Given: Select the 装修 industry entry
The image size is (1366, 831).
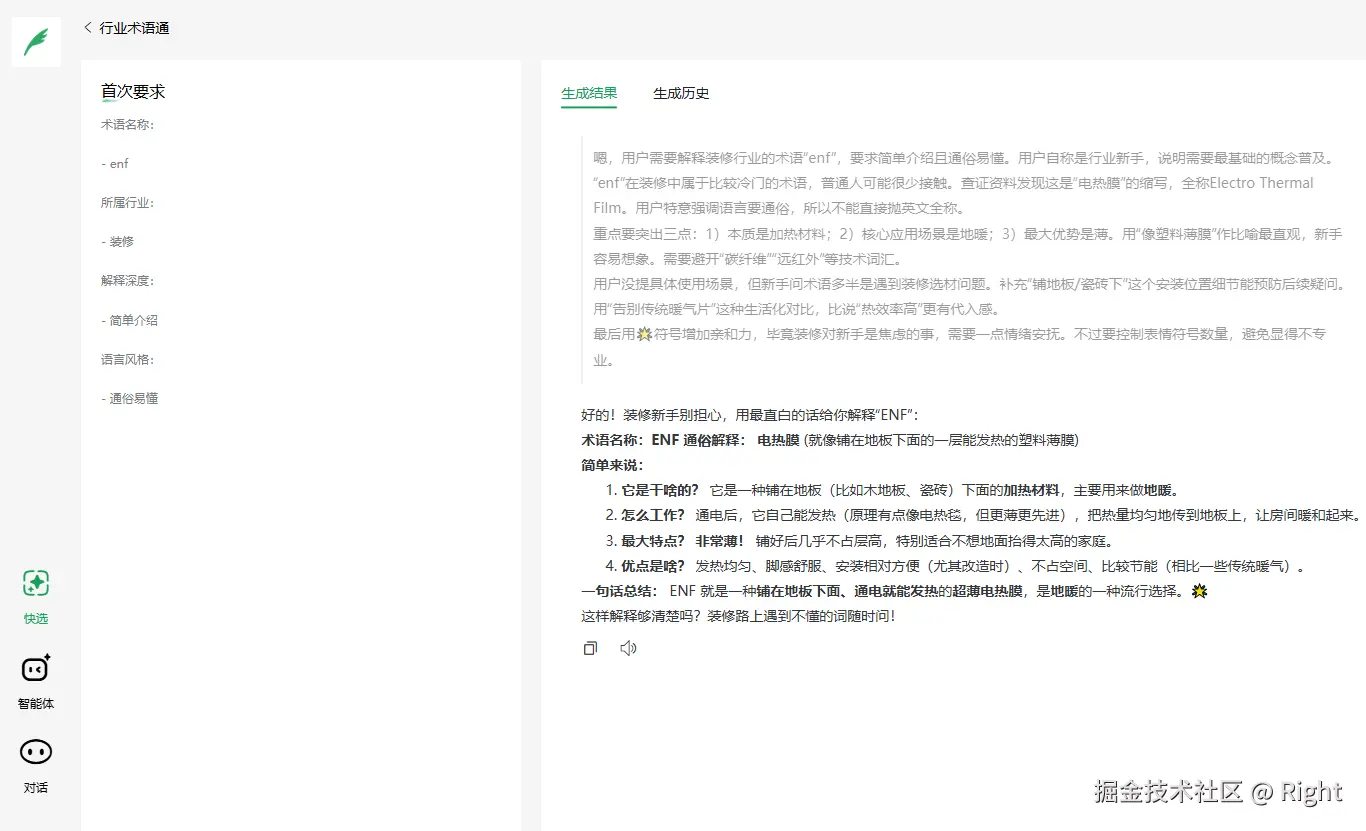Looking at the screenshot, I should [120, 241].
